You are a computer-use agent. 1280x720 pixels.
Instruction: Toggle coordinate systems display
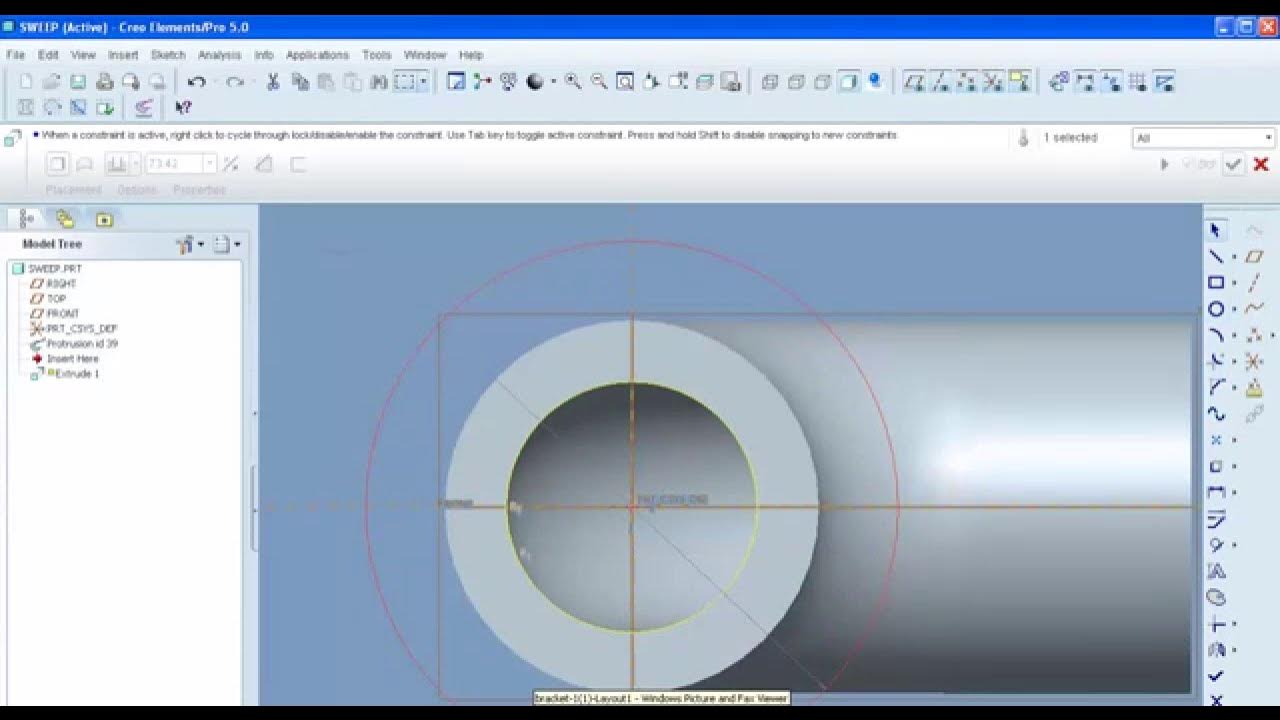(992, 82)
